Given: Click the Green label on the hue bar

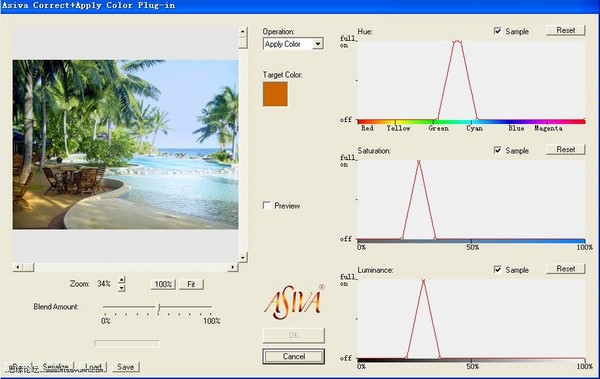Looking at the screenshot, I should (x=439, y=128).
